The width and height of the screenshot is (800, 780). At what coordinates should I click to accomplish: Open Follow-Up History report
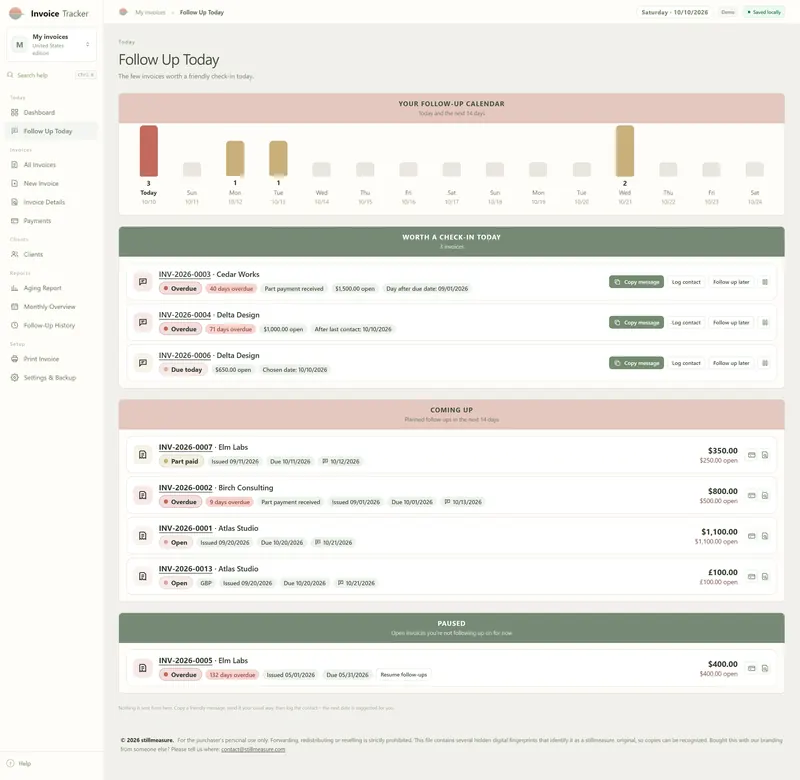point(51,325)
